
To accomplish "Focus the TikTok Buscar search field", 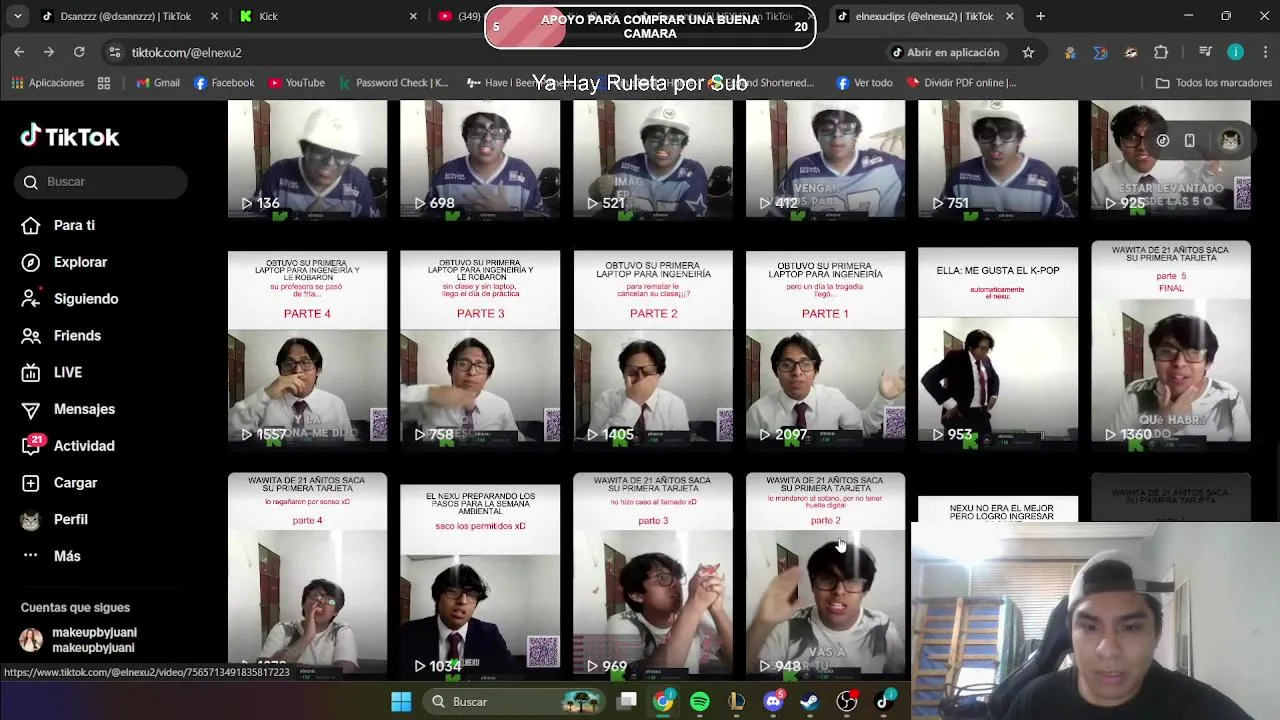I will (101, 181).
